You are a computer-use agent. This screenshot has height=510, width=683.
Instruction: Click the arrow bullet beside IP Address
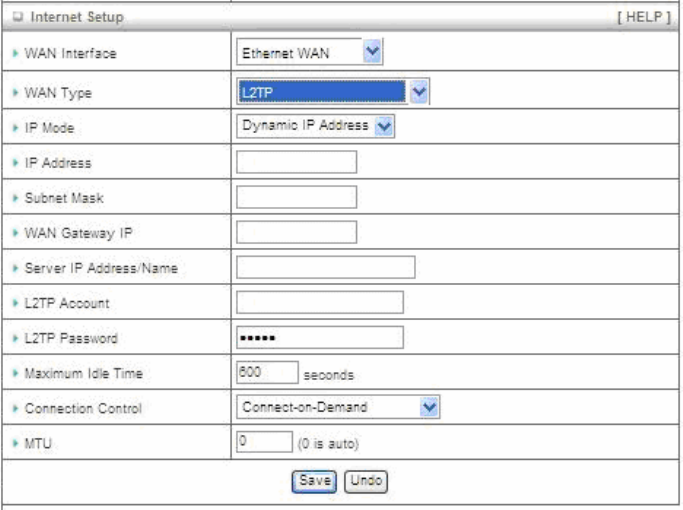16,162
